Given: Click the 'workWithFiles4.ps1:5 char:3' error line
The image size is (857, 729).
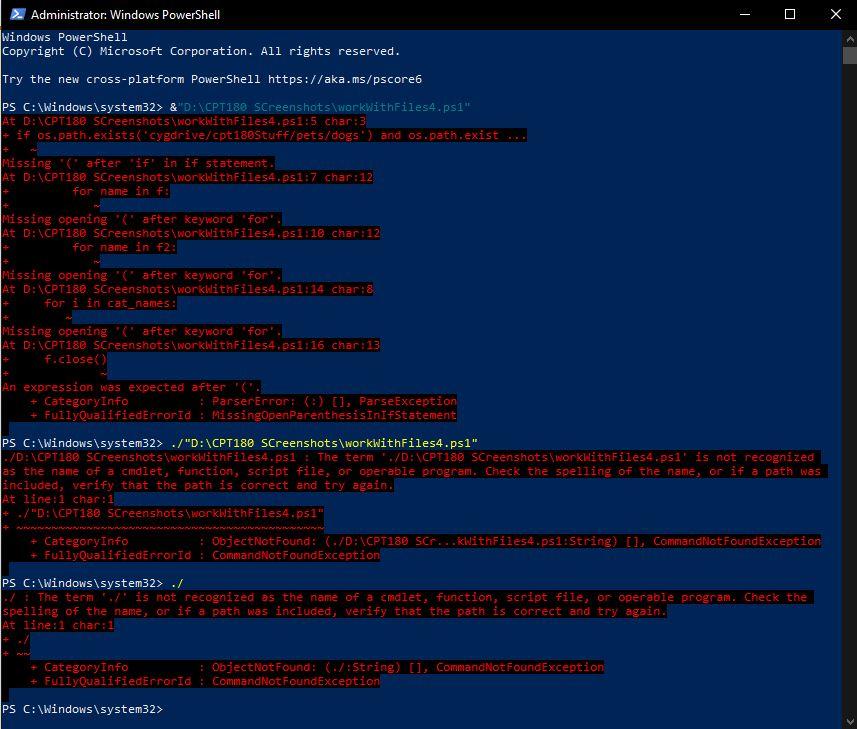Looking at the screenshot, I should click(184, 121).
